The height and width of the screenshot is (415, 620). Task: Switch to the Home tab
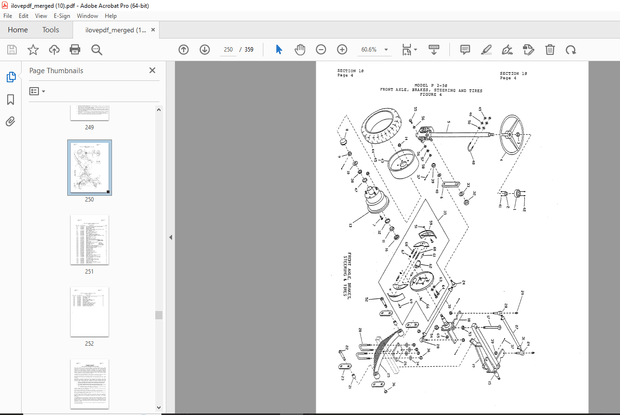[18, 30]
